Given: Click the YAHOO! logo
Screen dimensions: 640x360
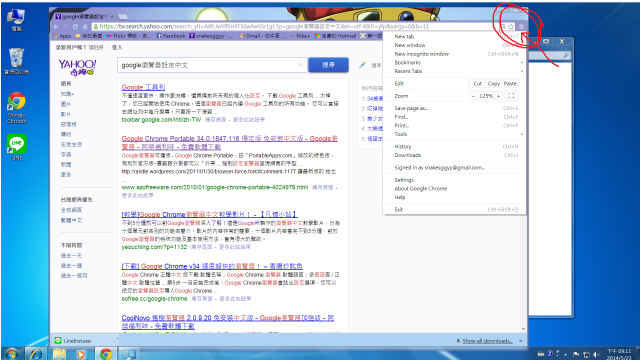Looking at the screenshot, I should [77, 67].
